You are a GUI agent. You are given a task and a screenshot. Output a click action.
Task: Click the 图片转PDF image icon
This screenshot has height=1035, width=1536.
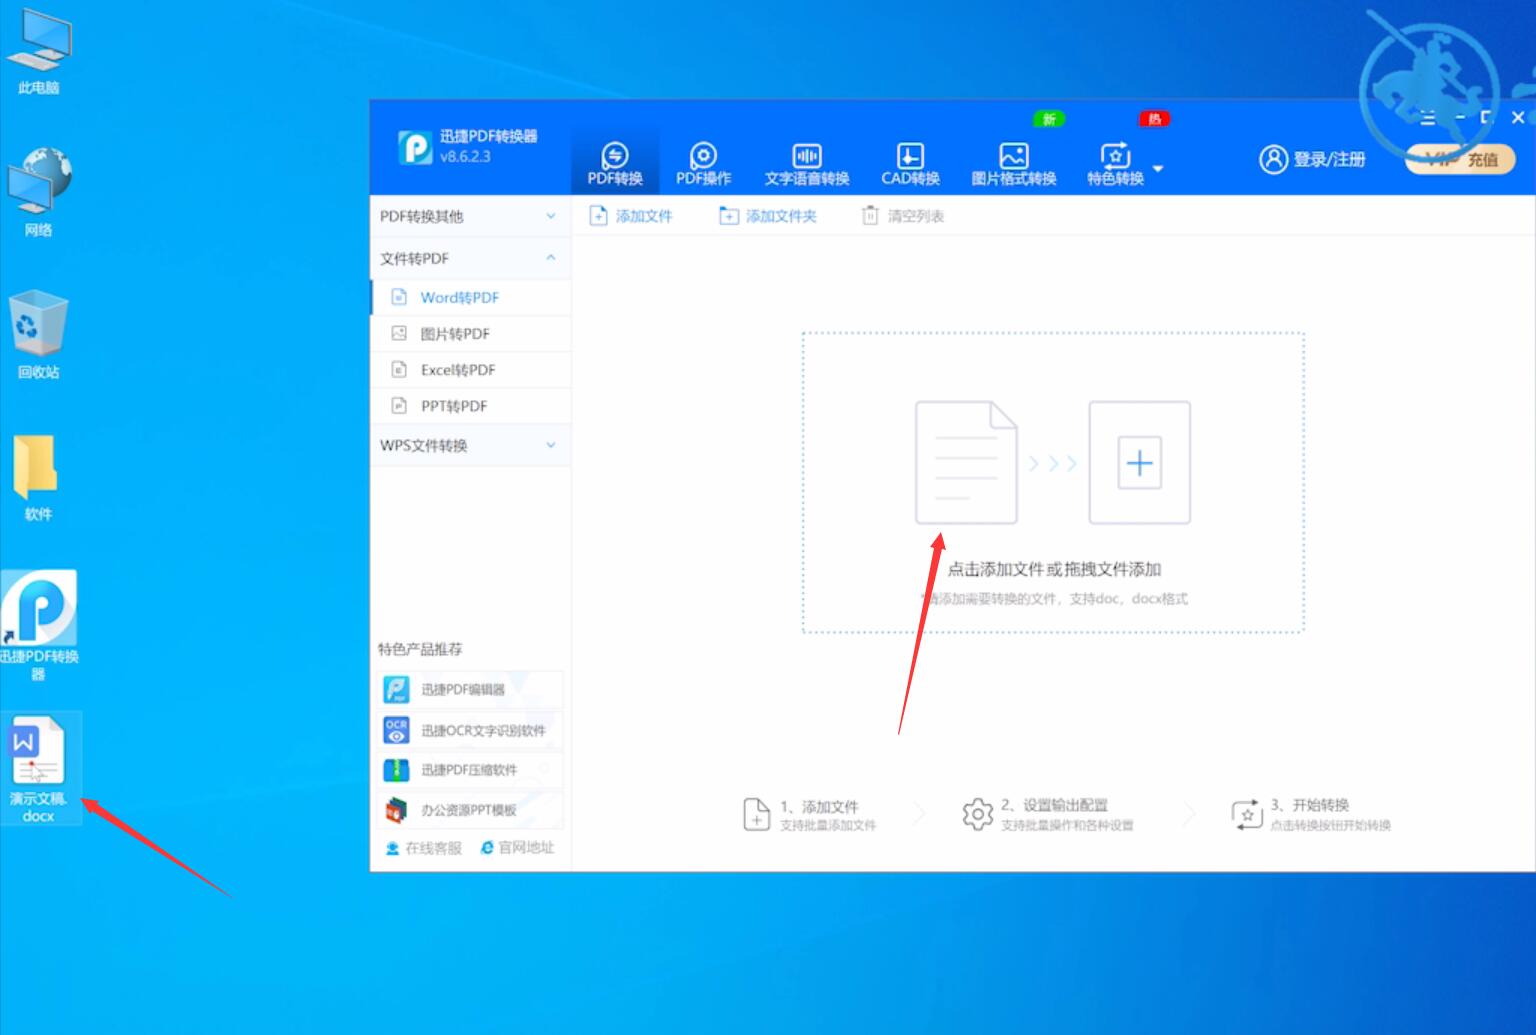(399, 333)
